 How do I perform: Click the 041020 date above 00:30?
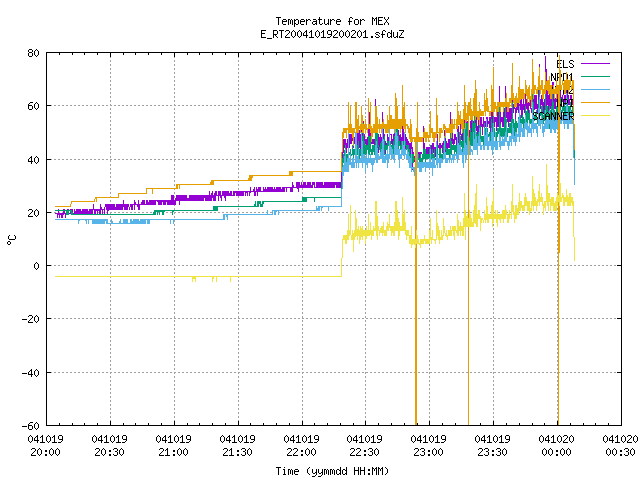click(620, 439)
